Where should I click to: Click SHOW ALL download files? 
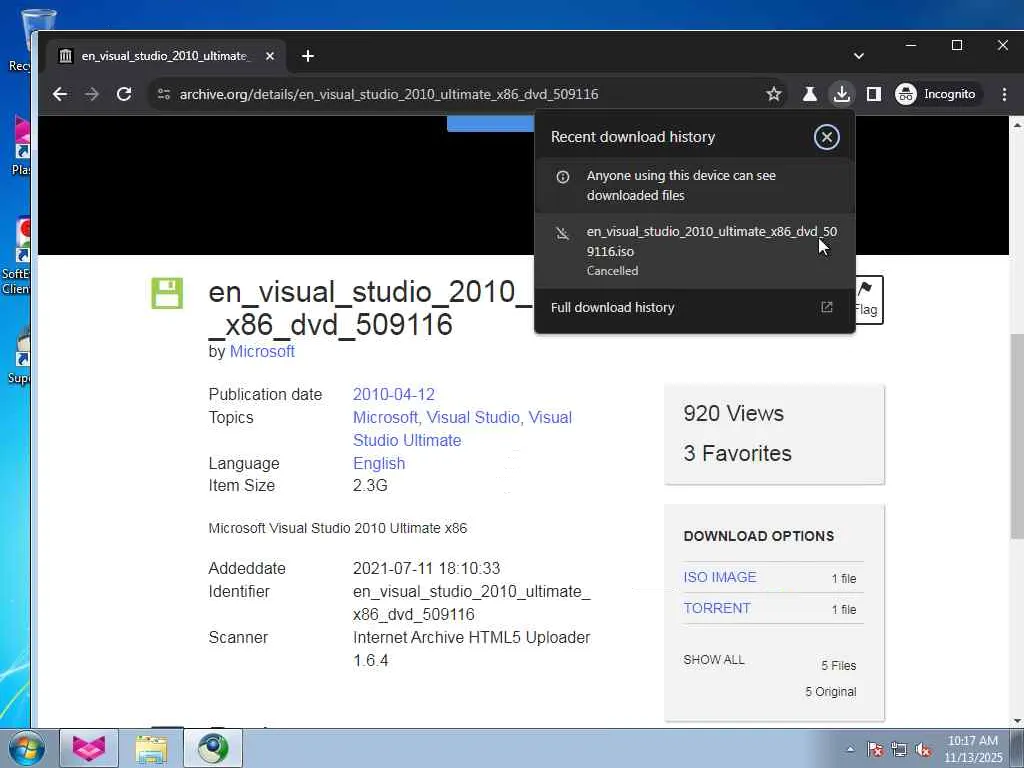tap(714, 660)
